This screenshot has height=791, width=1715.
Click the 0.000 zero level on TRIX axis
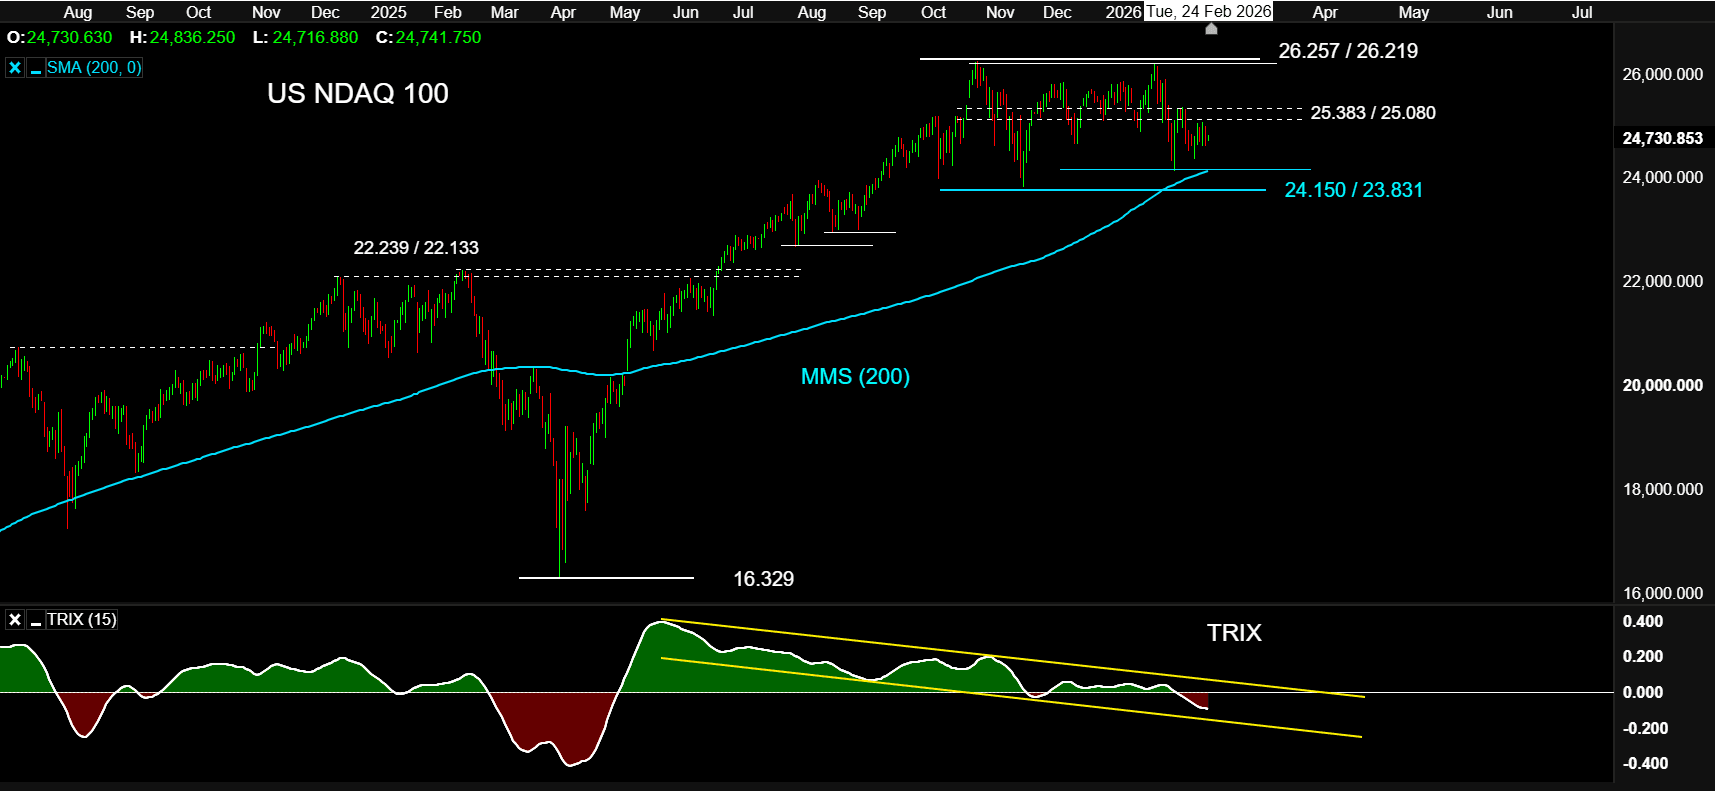tap(1642, 692)
